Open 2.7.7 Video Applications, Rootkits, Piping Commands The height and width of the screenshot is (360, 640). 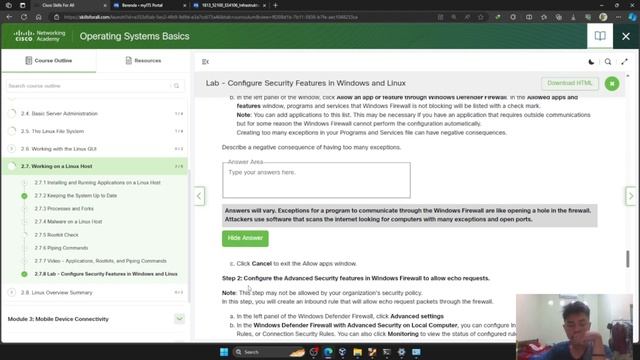tap(100, 261)
